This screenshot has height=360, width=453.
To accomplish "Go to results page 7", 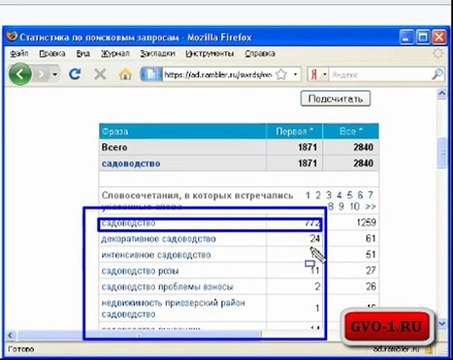I will tap(370, 195).
